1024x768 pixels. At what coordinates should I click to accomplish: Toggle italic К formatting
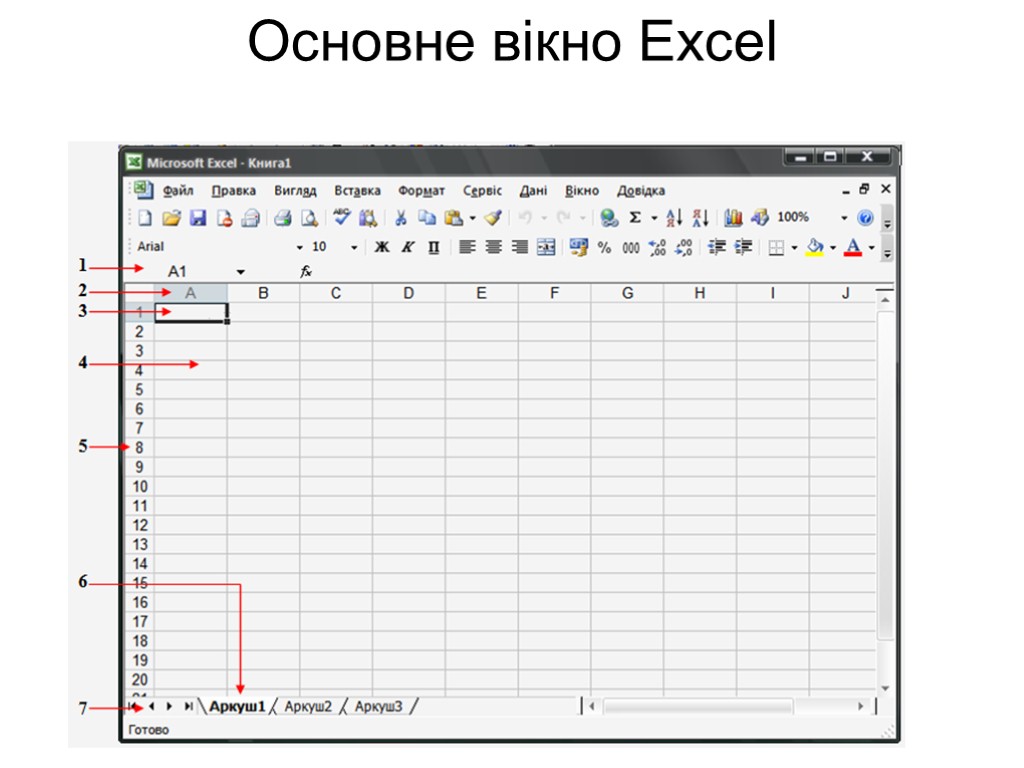[408, 247]
